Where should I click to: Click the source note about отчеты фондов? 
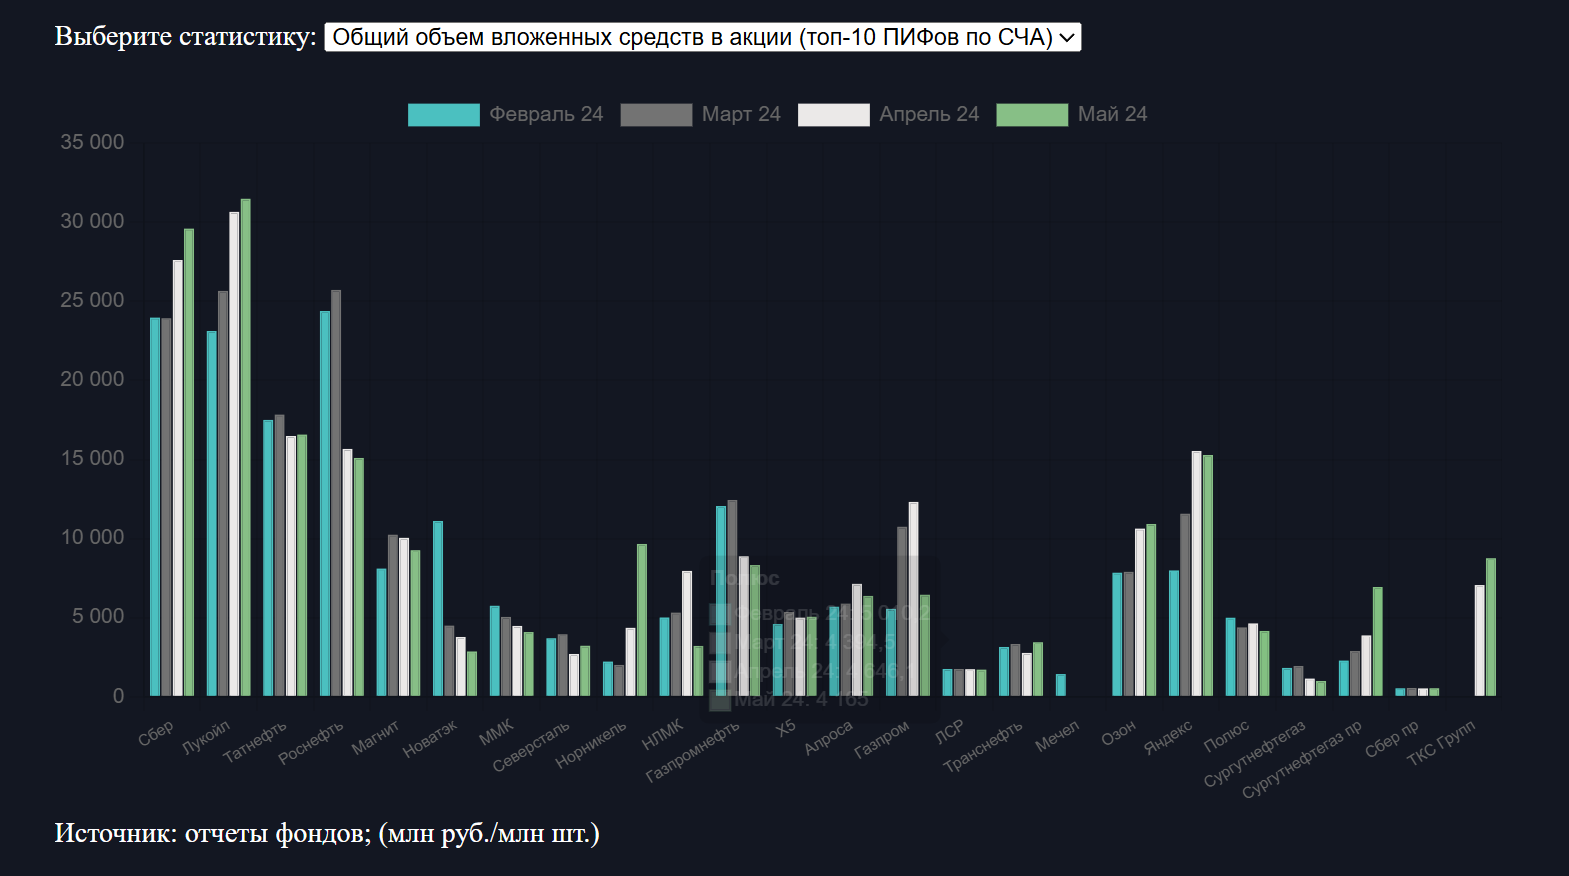coord(327,833)
